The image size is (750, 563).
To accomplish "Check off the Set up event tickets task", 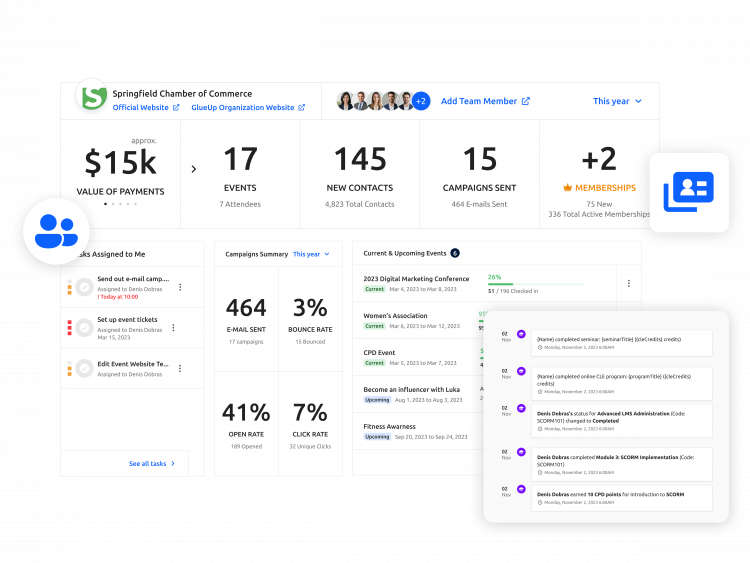I will (x=86, y=327).
